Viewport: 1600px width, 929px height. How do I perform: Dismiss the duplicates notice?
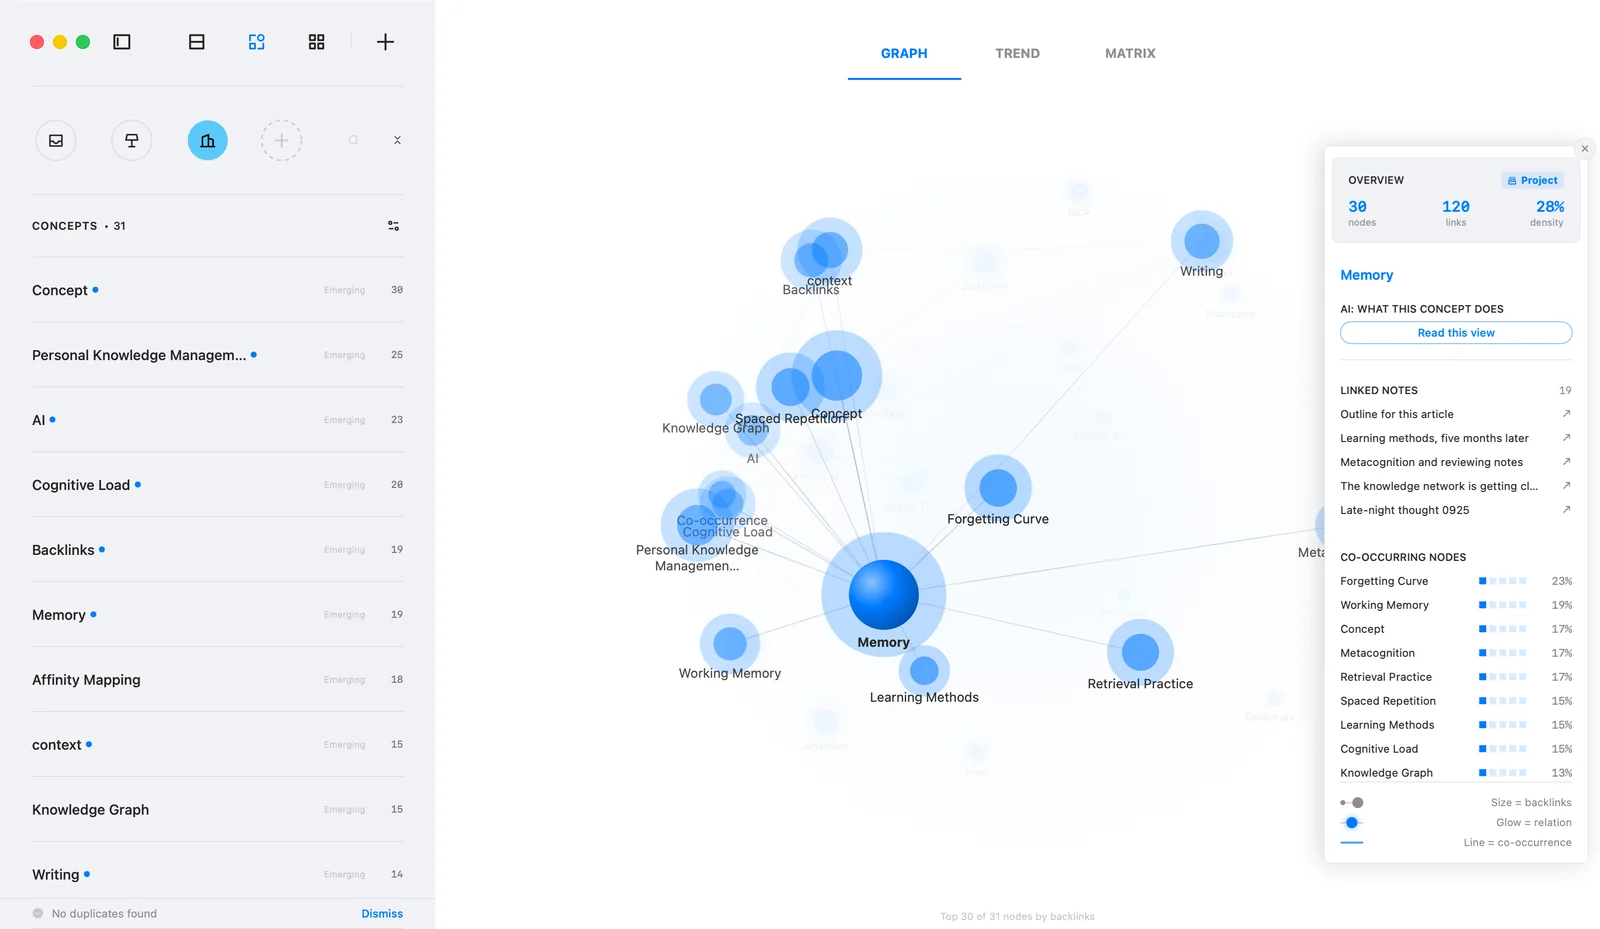coord(382,914)
